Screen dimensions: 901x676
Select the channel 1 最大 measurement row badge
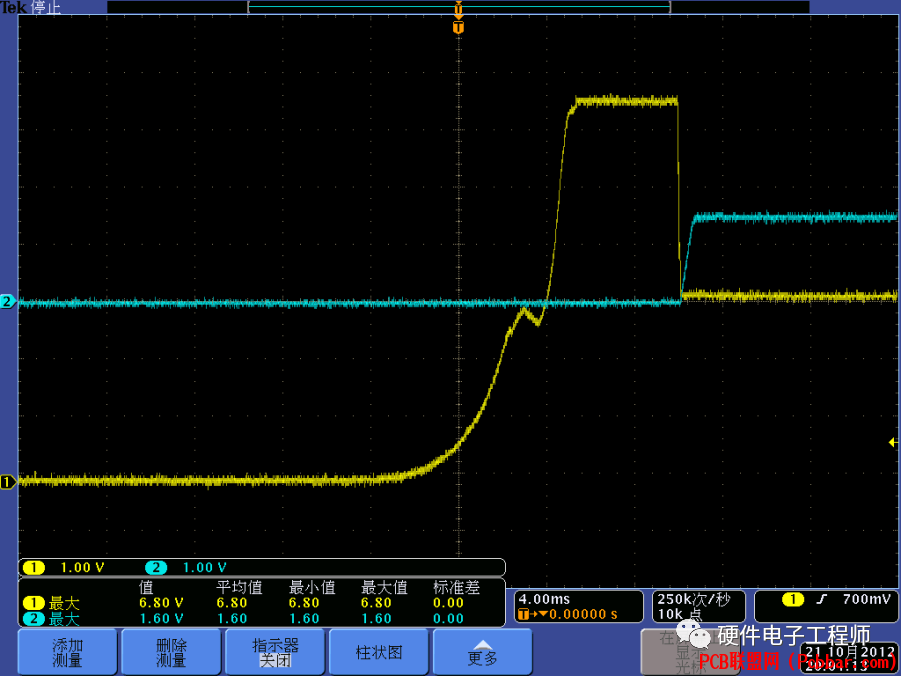coord(34,603)
